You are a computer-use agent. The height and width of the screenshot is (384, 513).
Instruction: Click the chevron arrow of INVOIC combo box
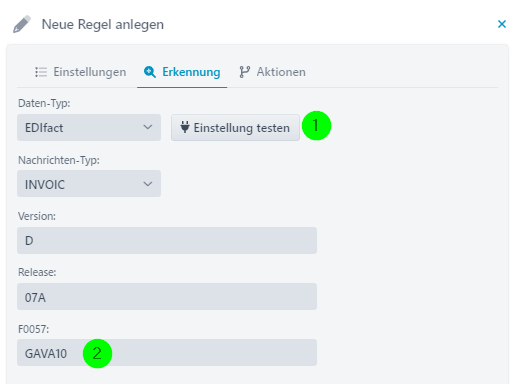point(148,184)
